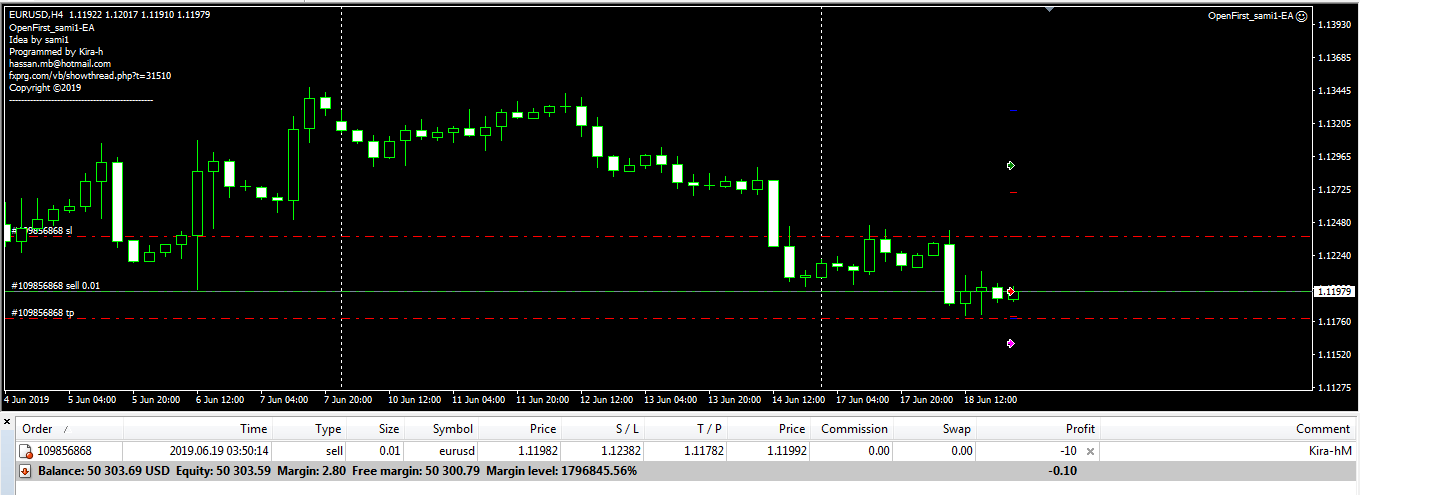The height and width of the screenshot is (495, 1436).
Task: Click the Symbol column header
Action: coord(452,428)
